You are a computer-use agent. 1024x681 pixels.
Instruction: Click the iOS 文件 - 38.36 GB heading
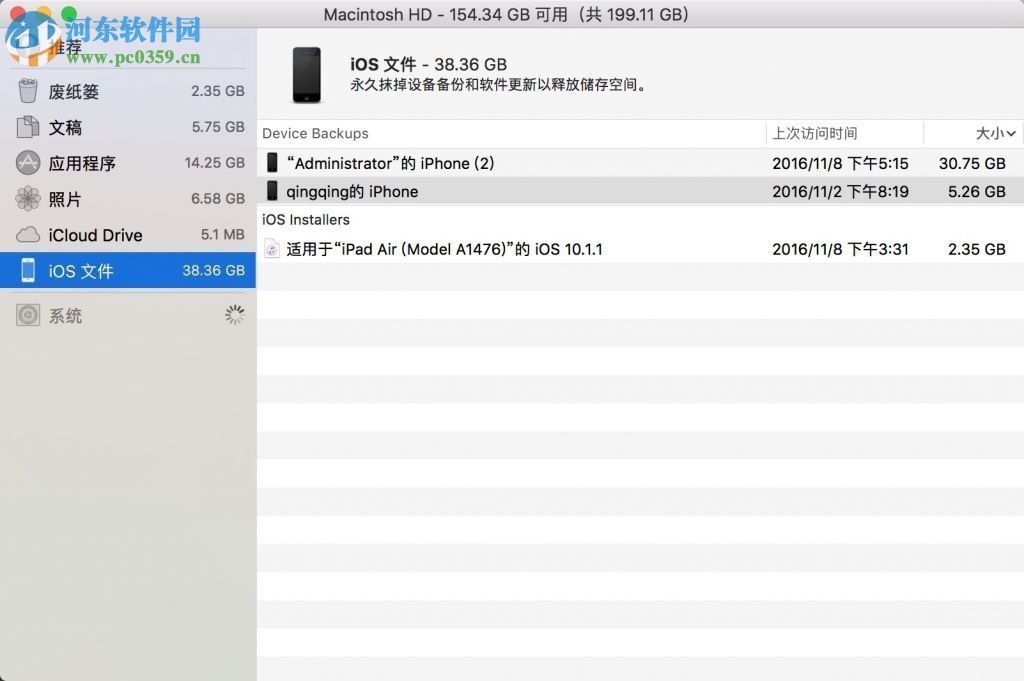pyautogui.click(x=428, y=64)
